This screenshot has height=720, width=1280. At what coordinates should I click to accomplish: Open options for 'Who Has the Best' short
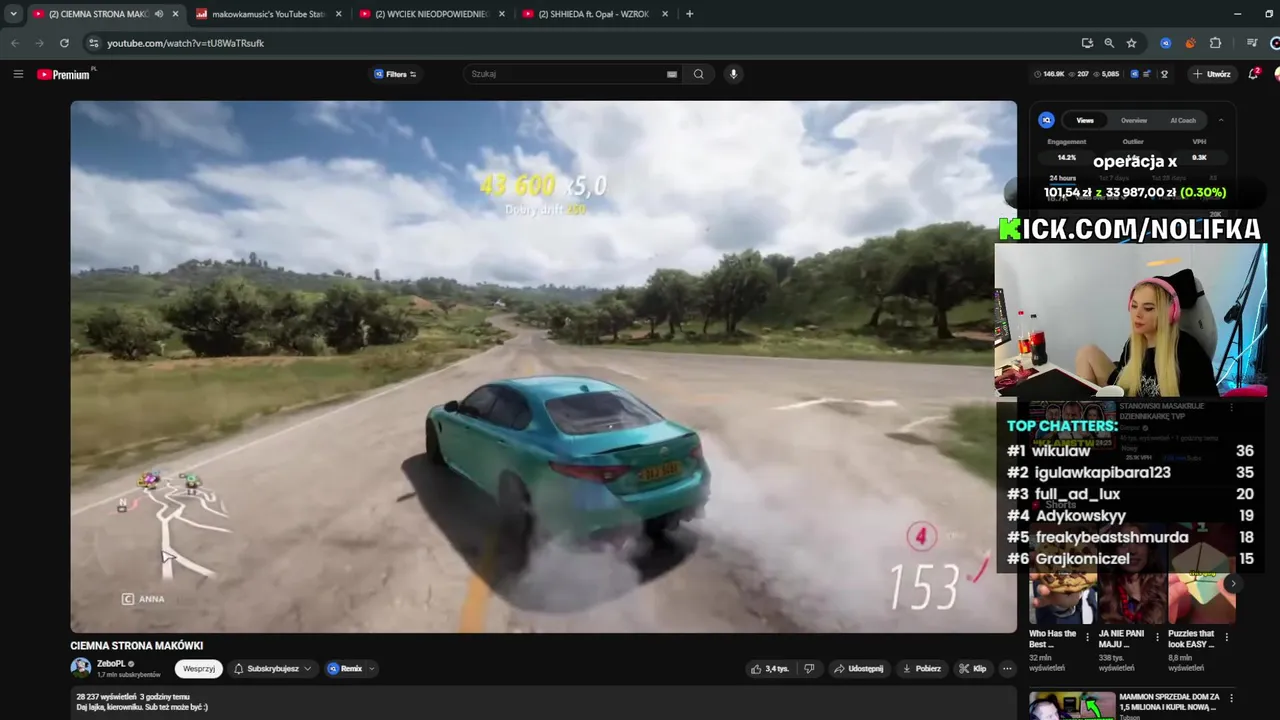coord(1087,637)
